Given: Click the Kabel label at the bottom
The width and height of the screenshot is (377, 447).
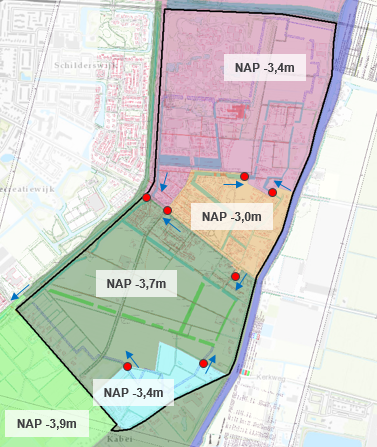Looking at the screenshot, I should [120, 439].
